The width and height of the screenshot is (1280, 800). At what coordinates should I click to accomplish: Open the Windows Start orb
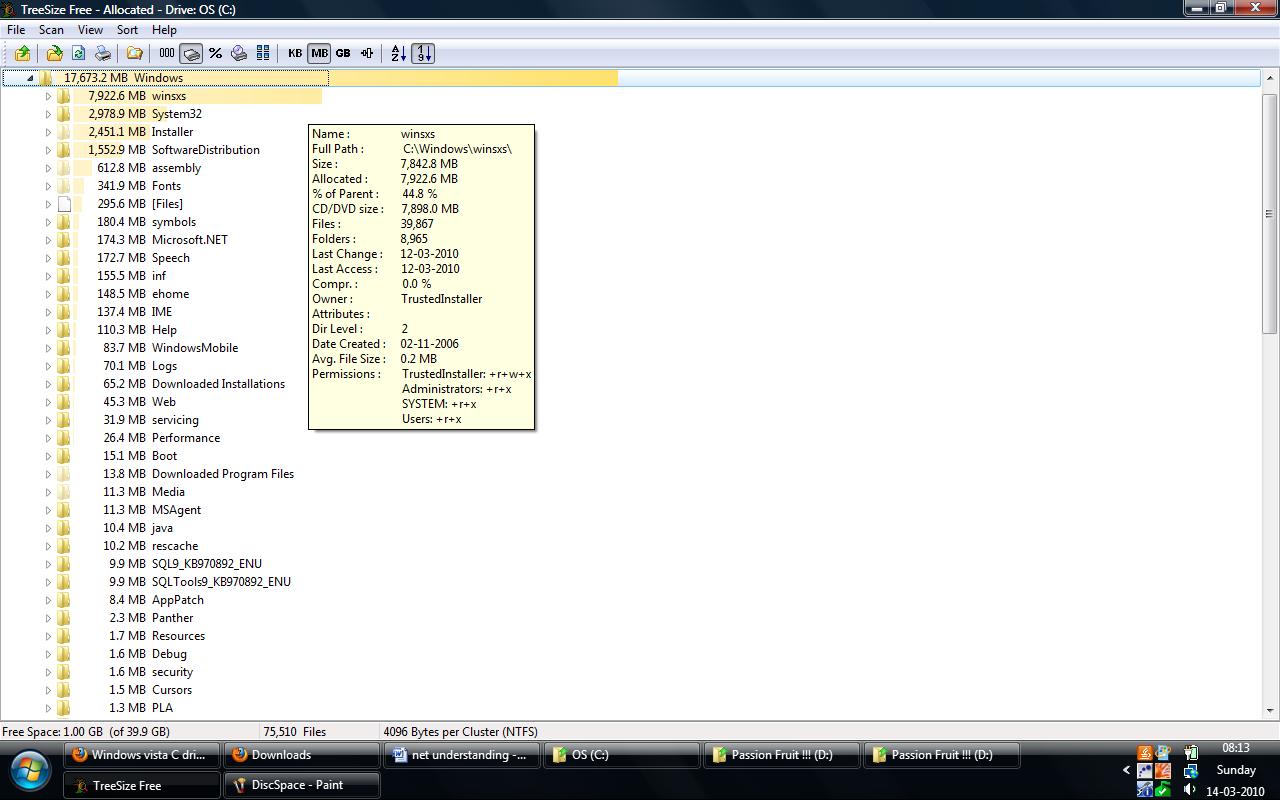point(31,770)
